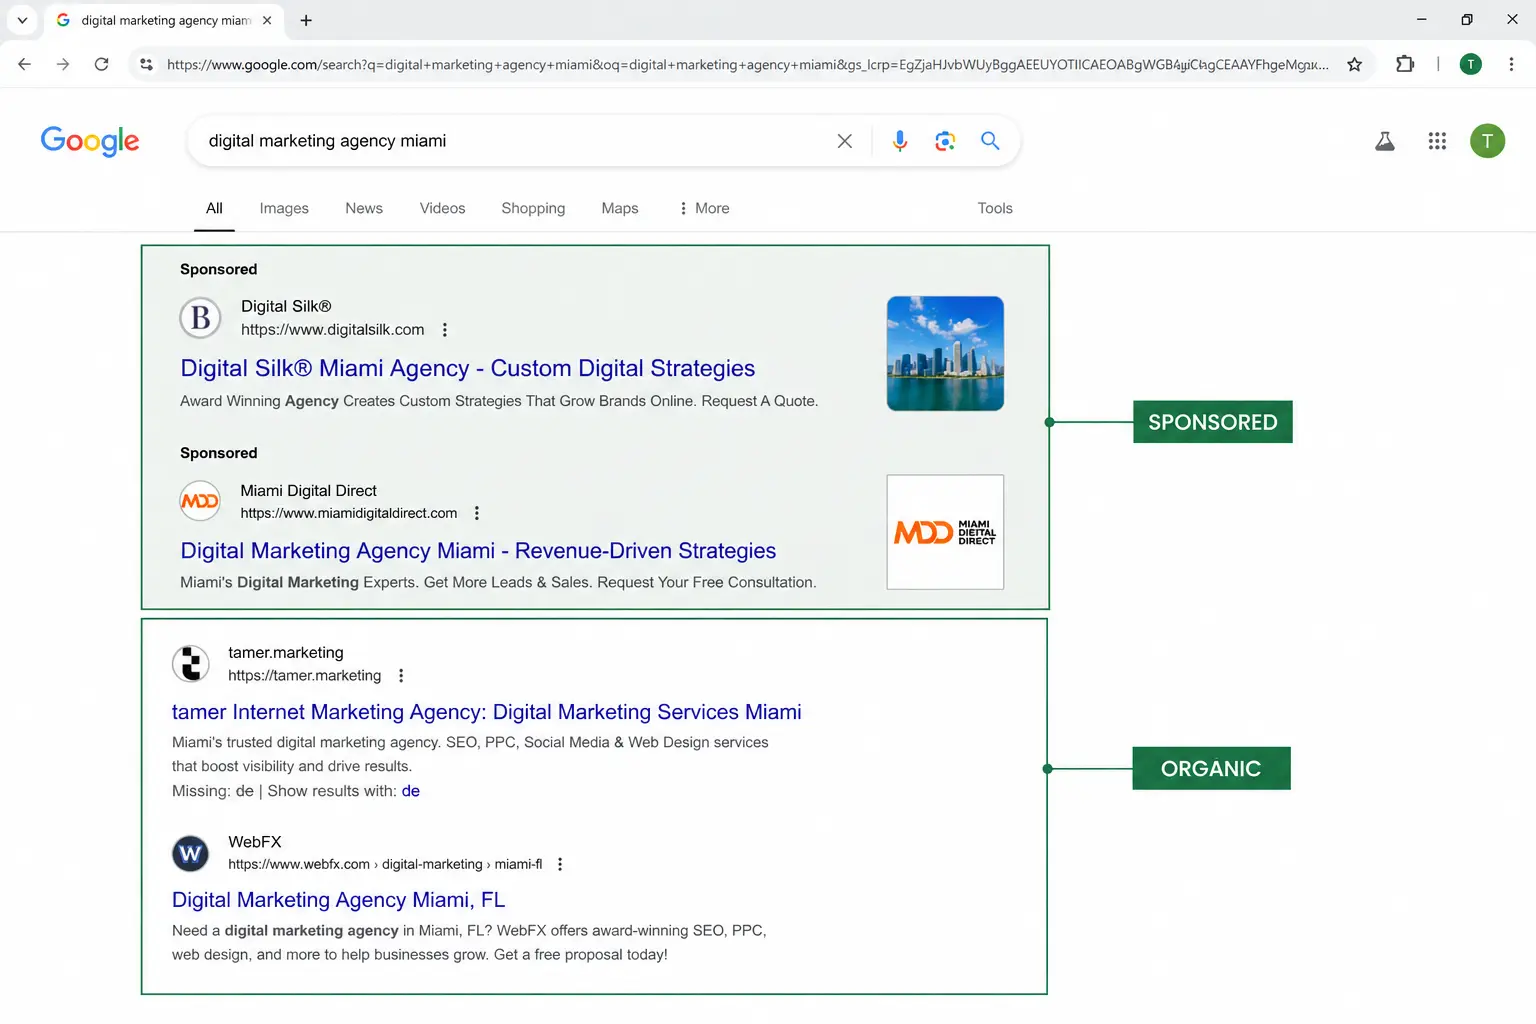This screenshot has width=1536, height=1024.
Task: Open Google apps grid
Action: pyautogui.click(x=1437, y=141)
